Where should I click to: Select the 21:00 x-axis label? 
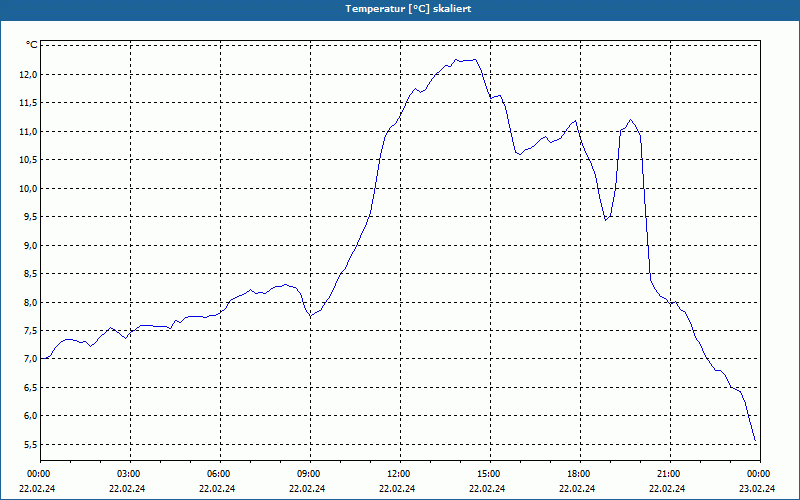(x=670, y=474)
